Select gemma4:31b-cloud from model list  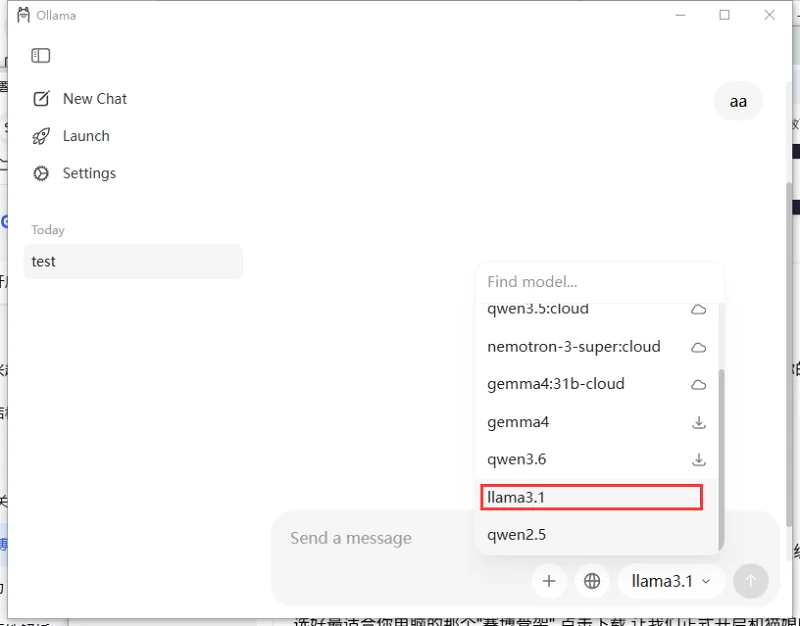596,384
